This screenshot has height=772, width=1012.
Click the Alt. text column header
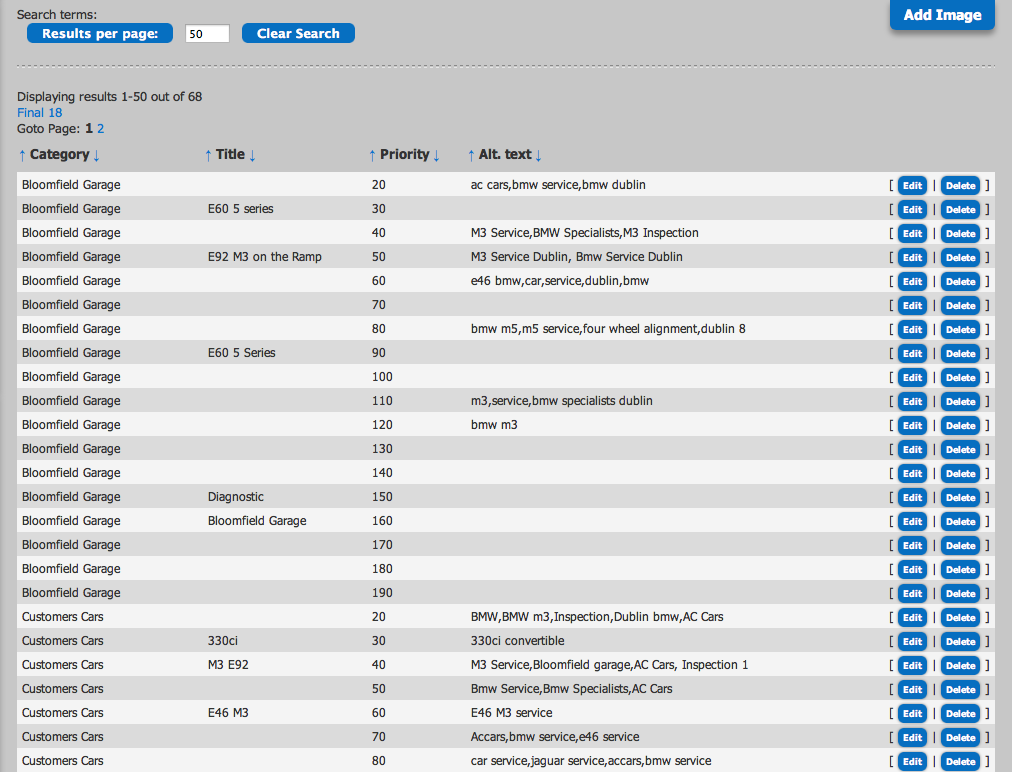coord(505,154)
